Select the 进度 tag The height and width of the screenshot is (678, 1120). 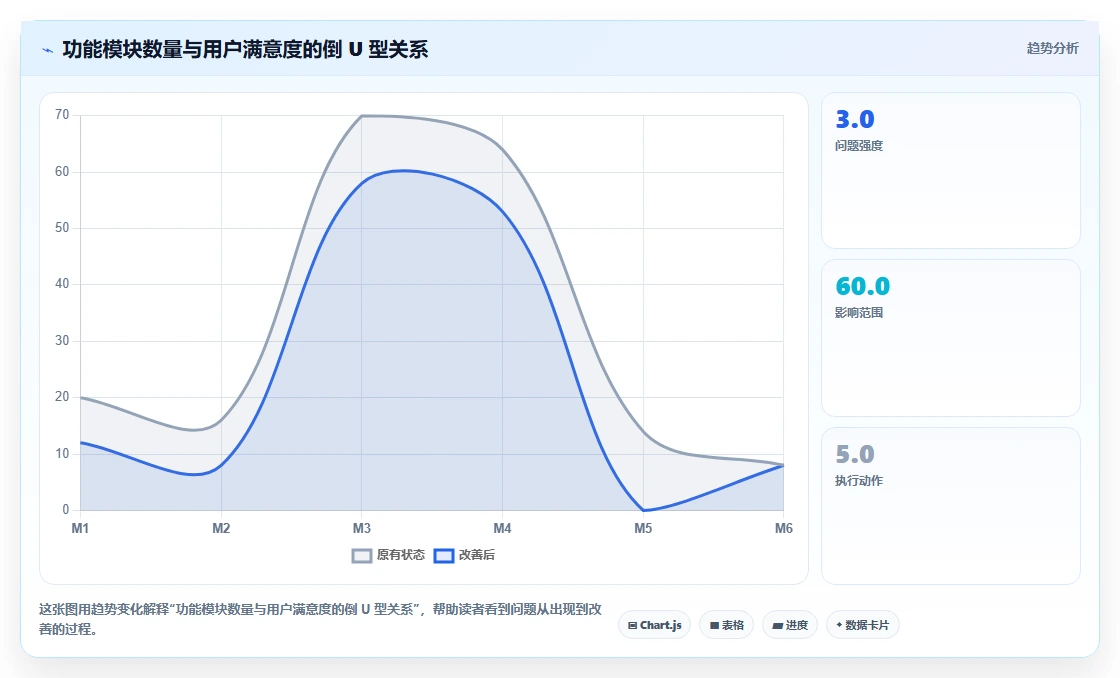coord(790,625)
